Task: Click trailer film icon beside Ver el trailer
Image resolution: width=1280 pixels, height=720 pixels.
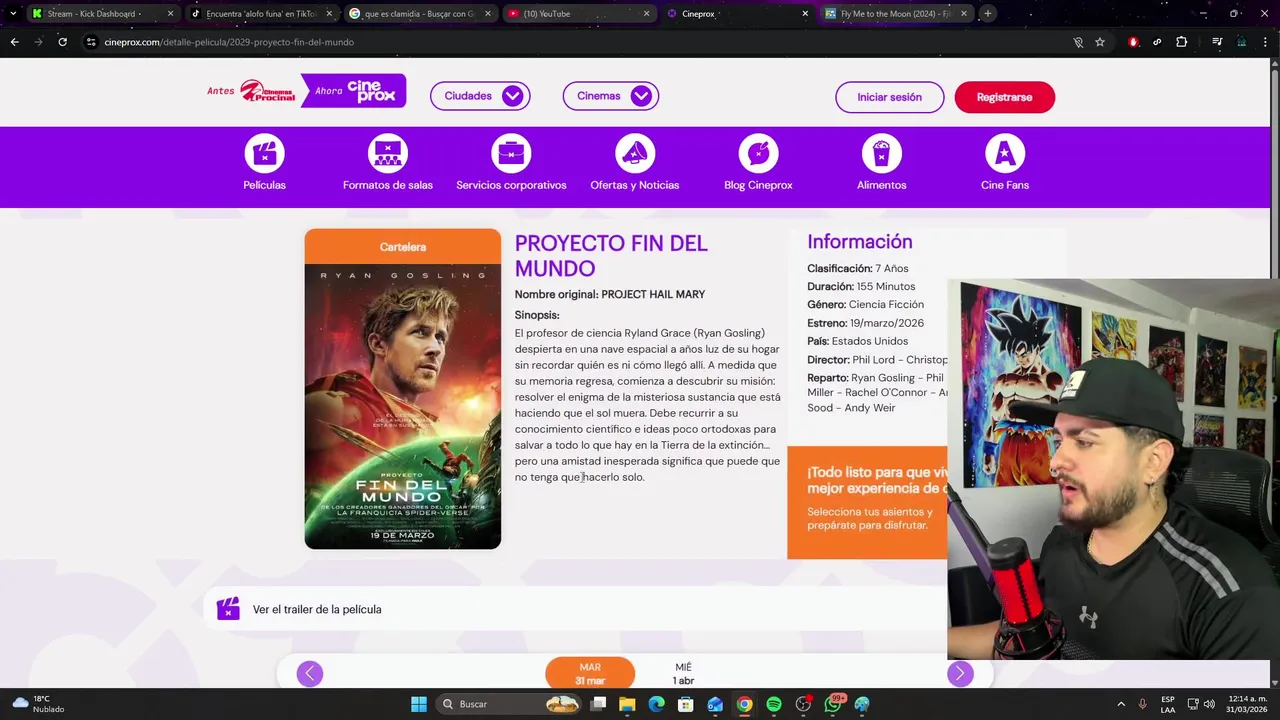Action: point(228,609)
